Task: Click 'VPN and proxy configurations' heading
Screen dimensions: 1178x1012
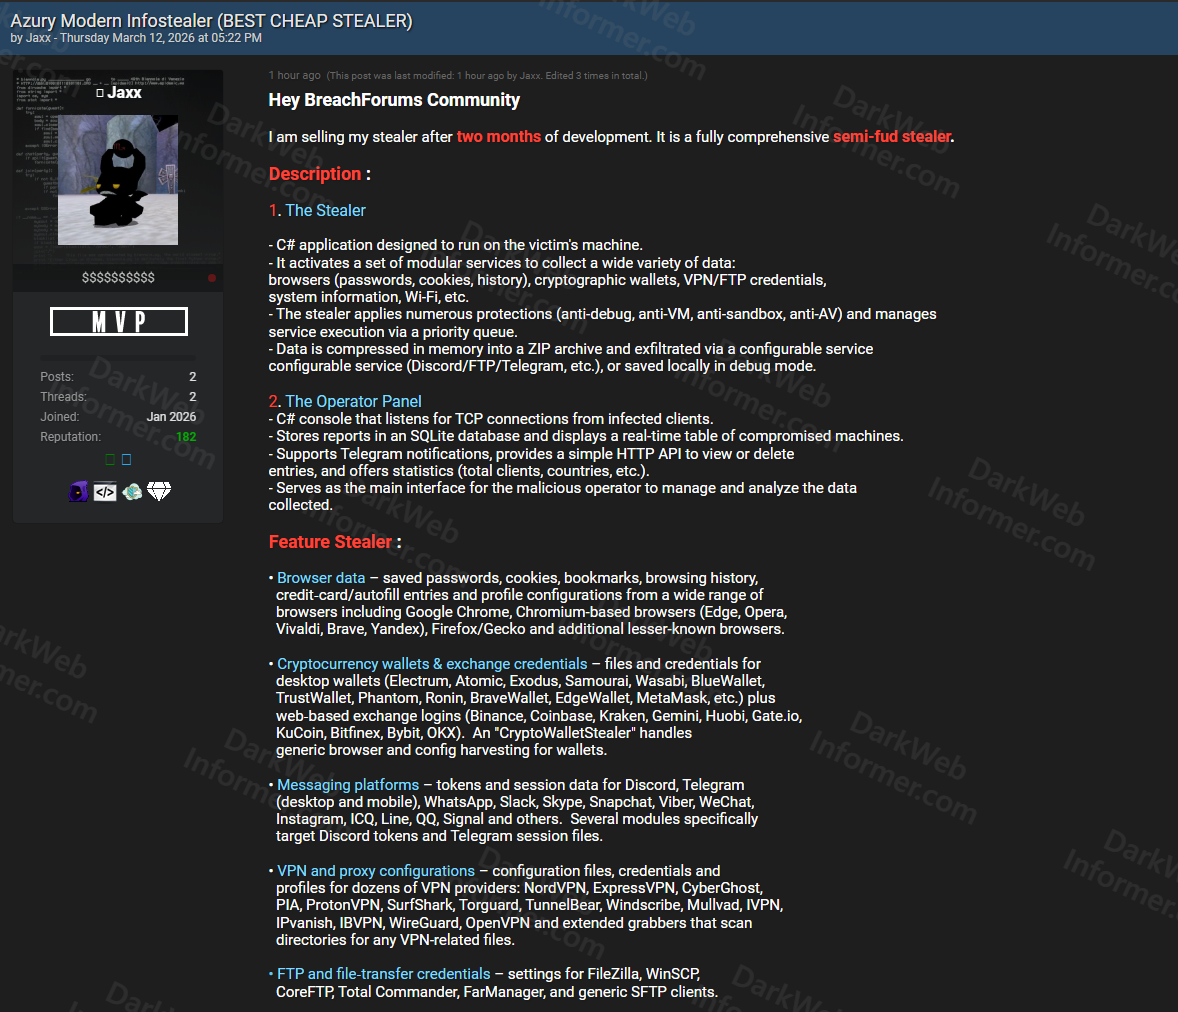Action: click(376, 871)
